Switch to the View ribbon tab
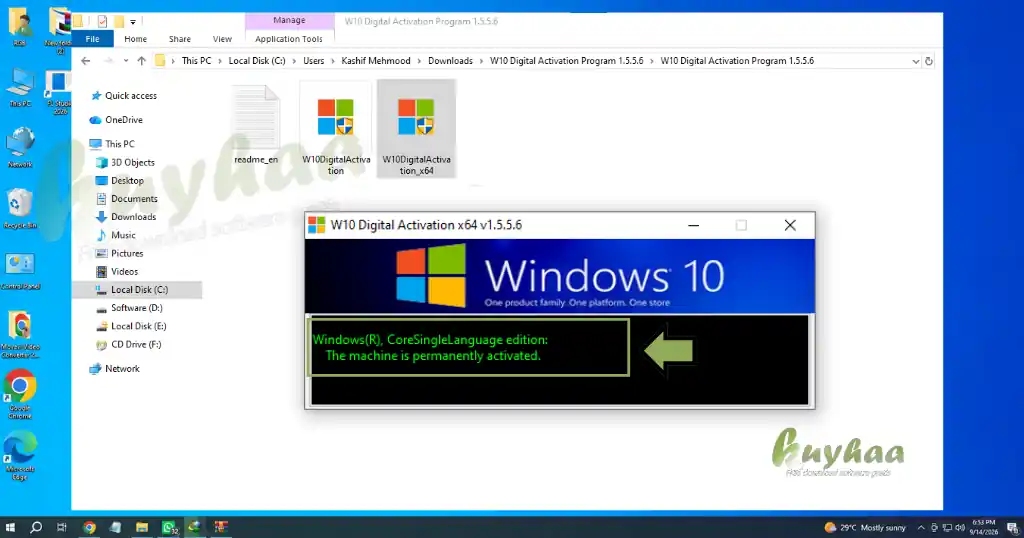The image size is (1024, 538). click(x=222, y=39)
